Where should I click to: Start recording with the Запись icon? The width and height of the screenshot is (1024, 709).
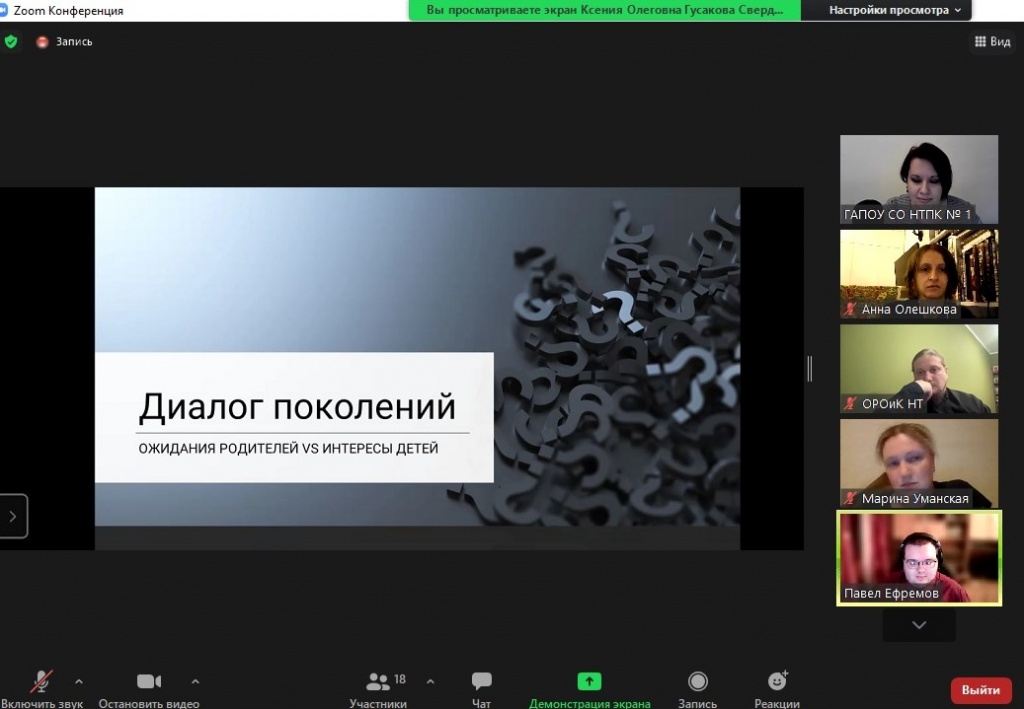[x=698, y=682]
